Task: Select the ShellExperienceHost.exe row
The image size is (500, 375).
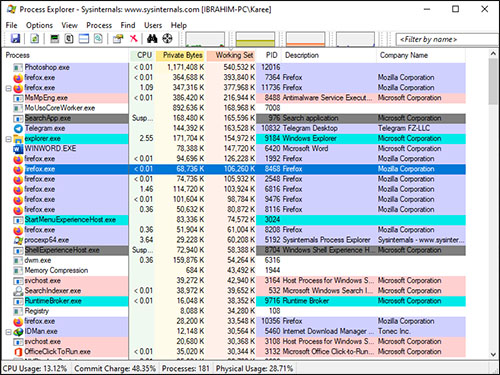Action: point(234,250)
